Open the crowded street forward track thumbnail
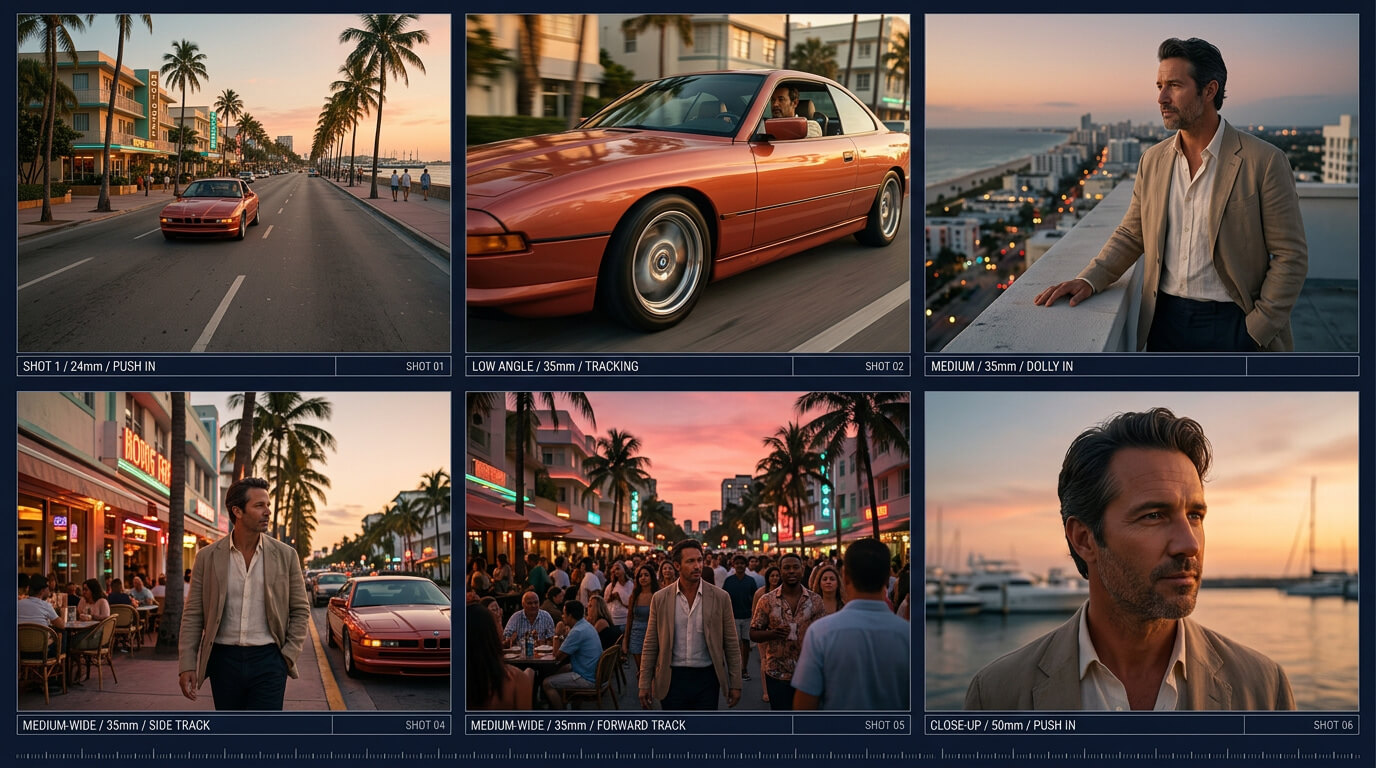1376x768 pixels. [x=688, y=551]
